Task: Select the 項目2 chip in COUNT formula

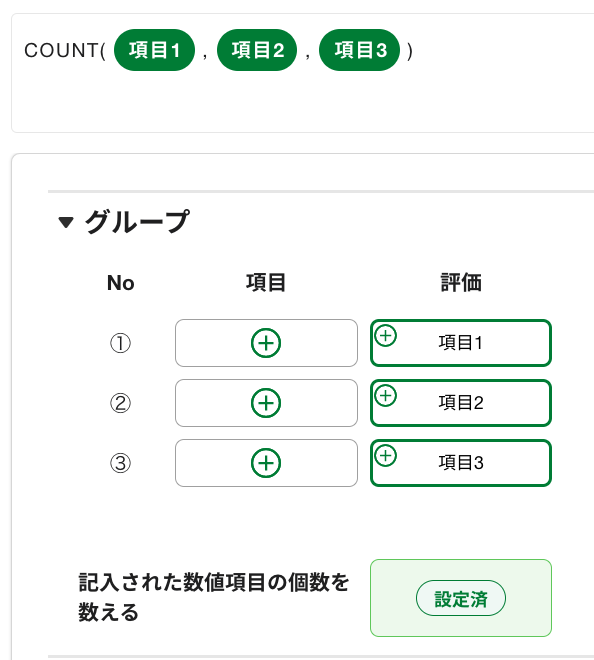Action: tap(257, 50)
